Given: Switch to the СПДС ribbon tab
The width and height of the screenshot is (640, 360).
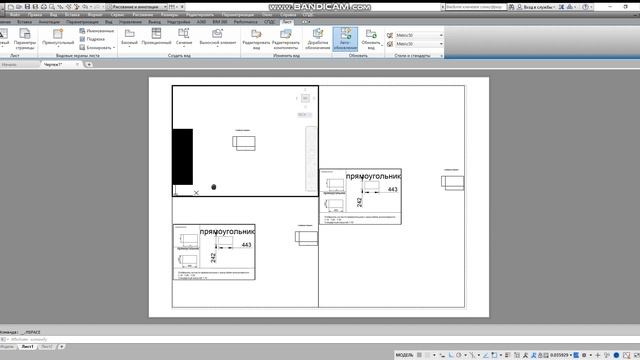Looking at the screenshot, I should pos(269,22).
